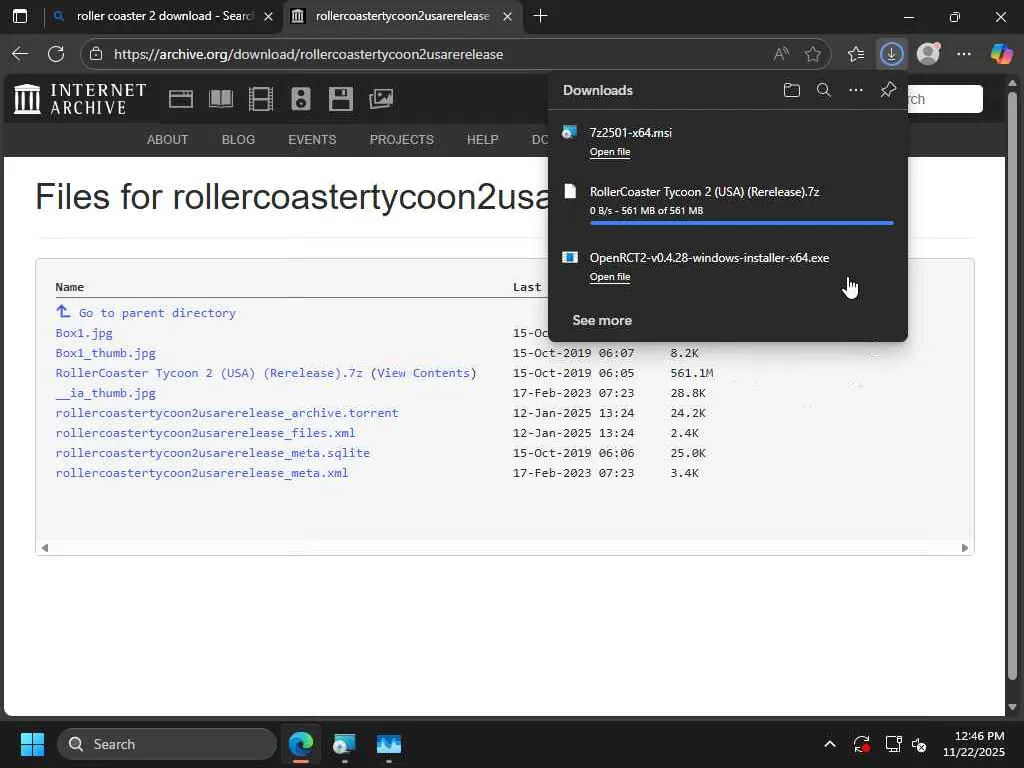Click the browser refresh button

coord(56,54)
